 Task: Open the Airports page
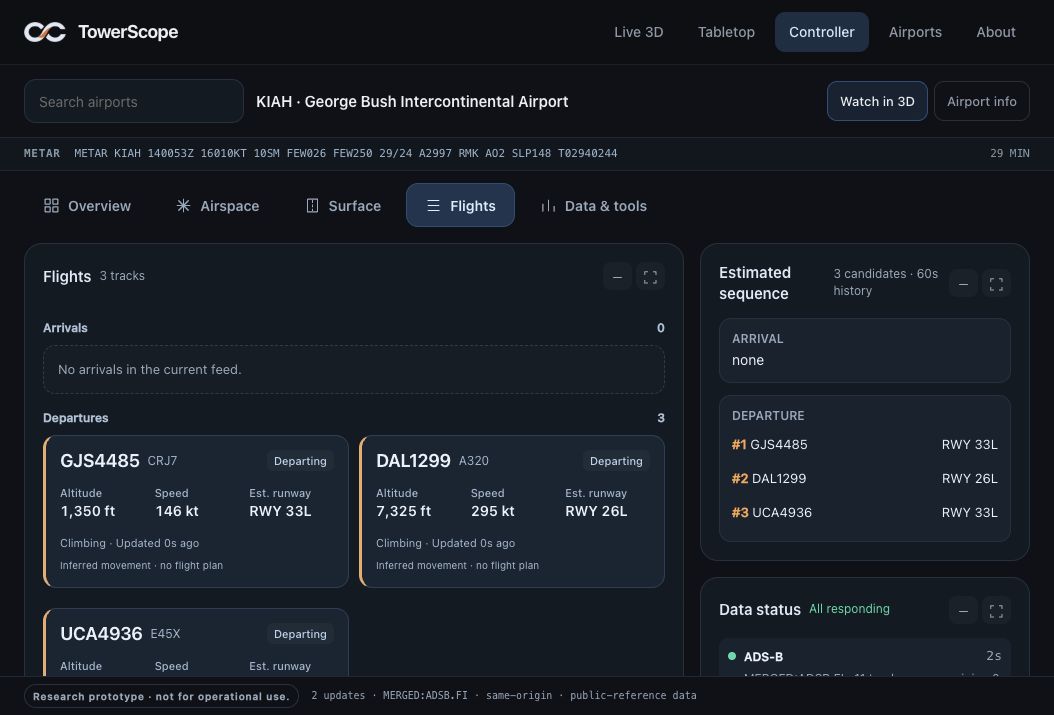point(915,32)
